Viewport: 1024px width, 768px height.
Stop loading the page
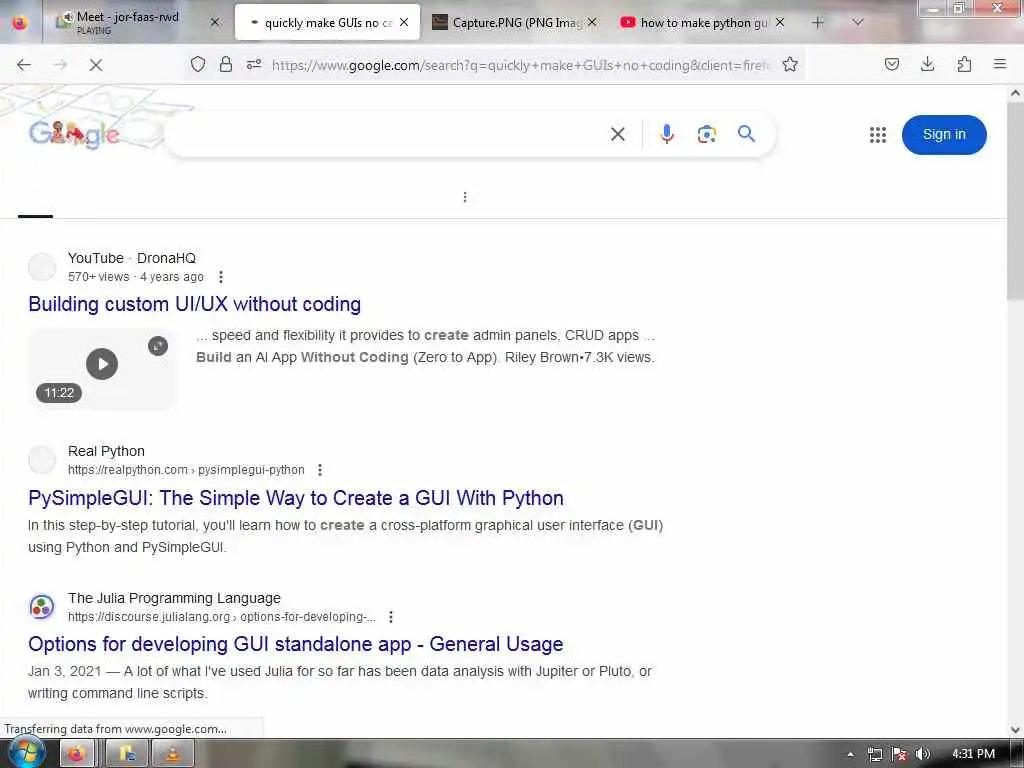[x=95, y=65]
